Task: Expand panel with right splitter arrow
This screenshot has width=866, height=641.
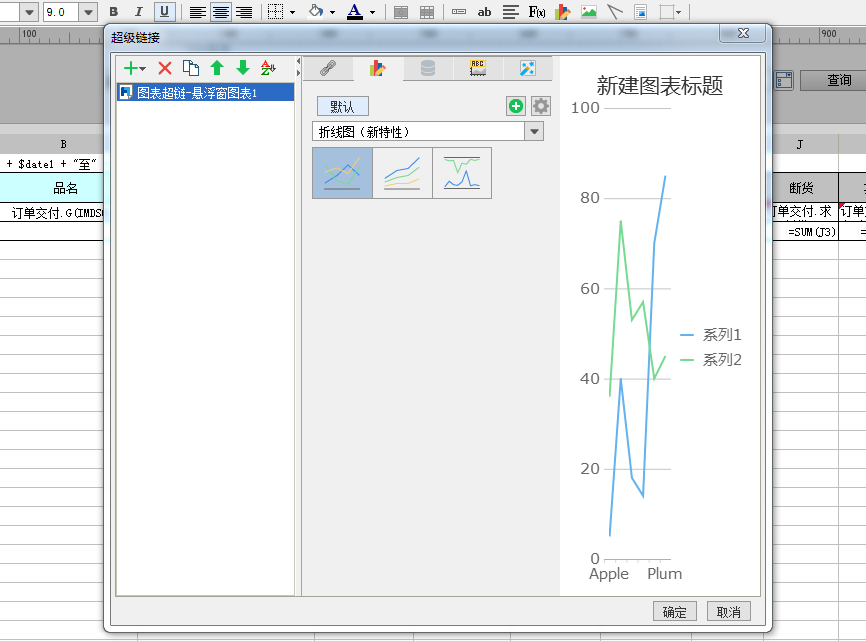Action: [x=298, y=72]
